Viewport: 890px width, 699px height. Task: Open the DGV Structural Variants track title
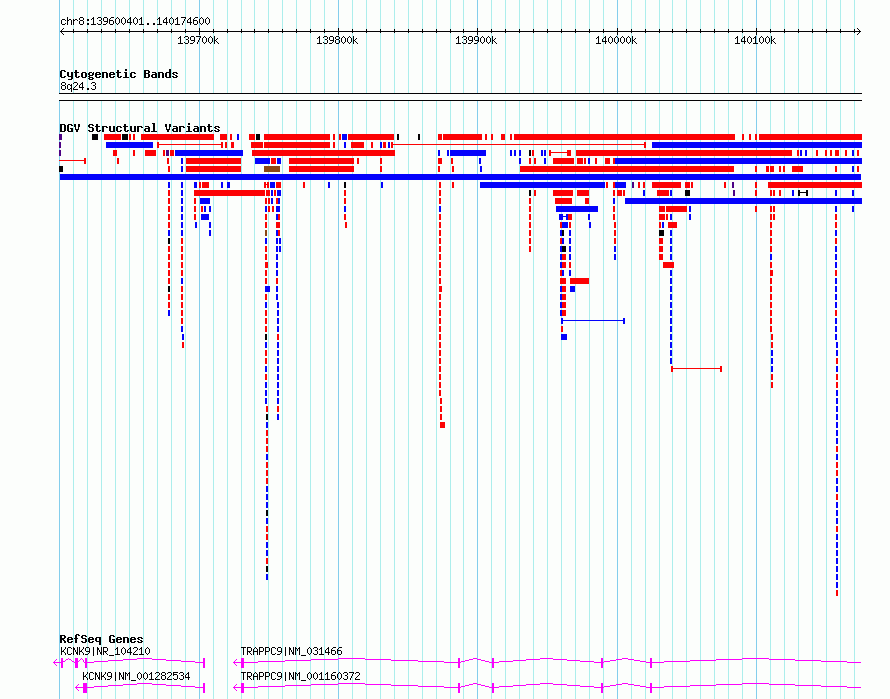tap(140, 128)
